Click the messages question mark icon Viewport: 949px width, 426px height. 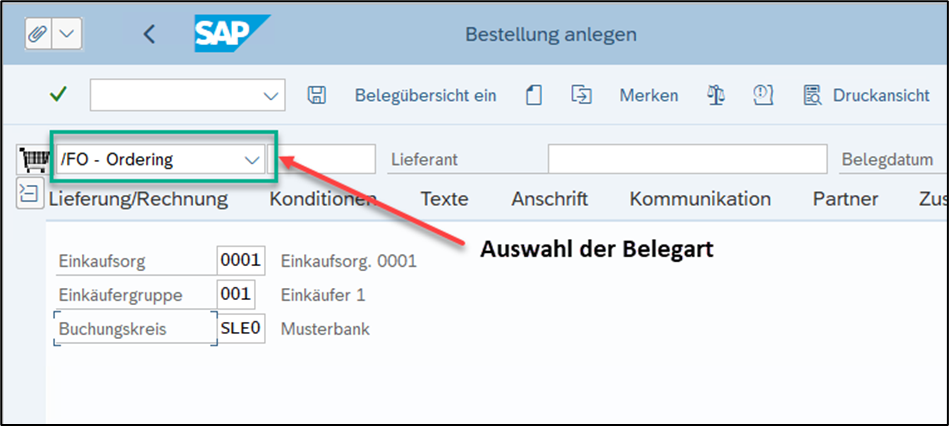(x=763, y=95)
